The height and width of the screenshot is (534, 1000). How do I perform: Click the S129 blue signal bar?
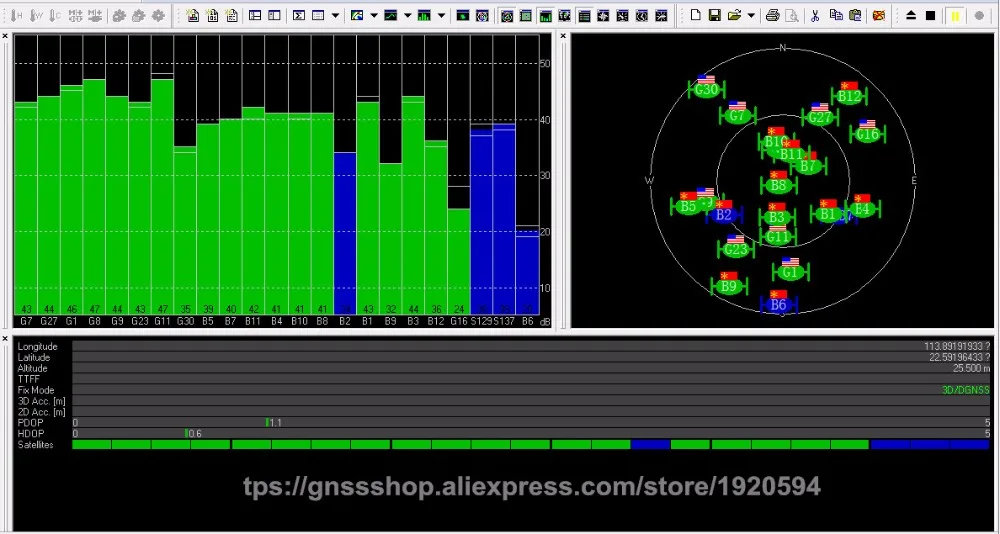482,220
